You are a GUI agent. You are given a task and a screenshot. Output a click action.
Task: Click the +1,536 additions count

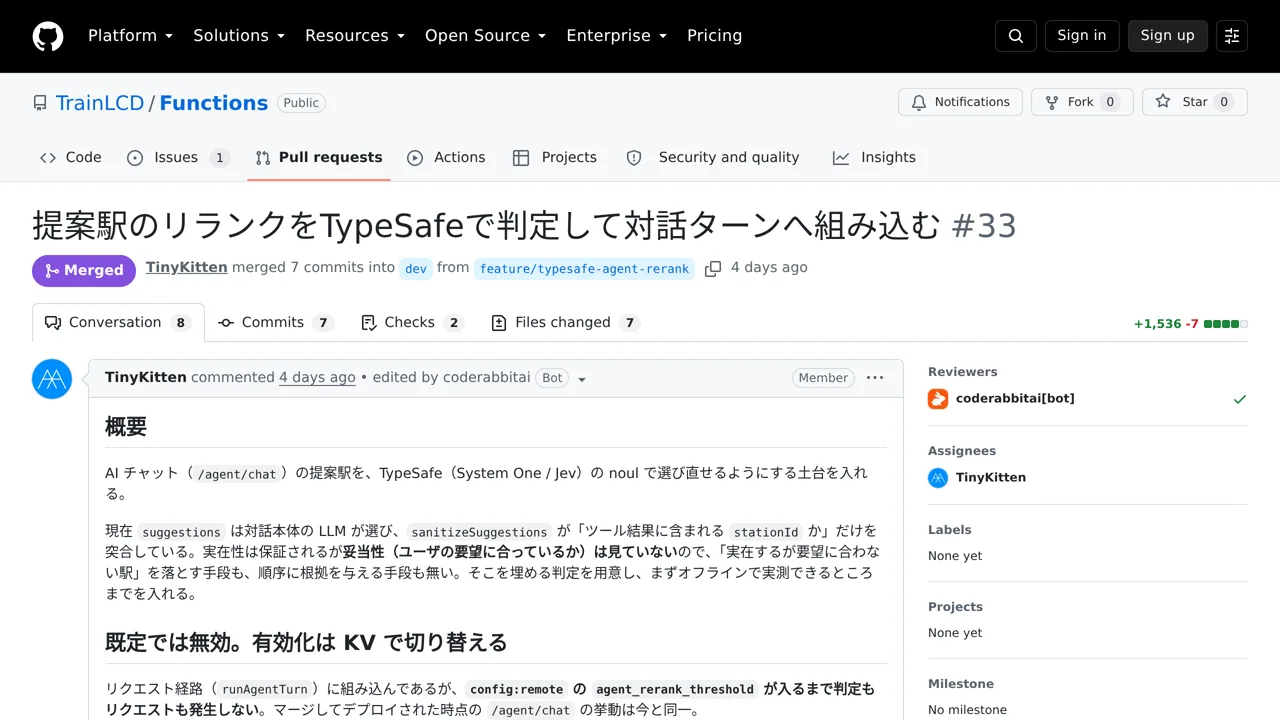click(x=1158, y=324)
